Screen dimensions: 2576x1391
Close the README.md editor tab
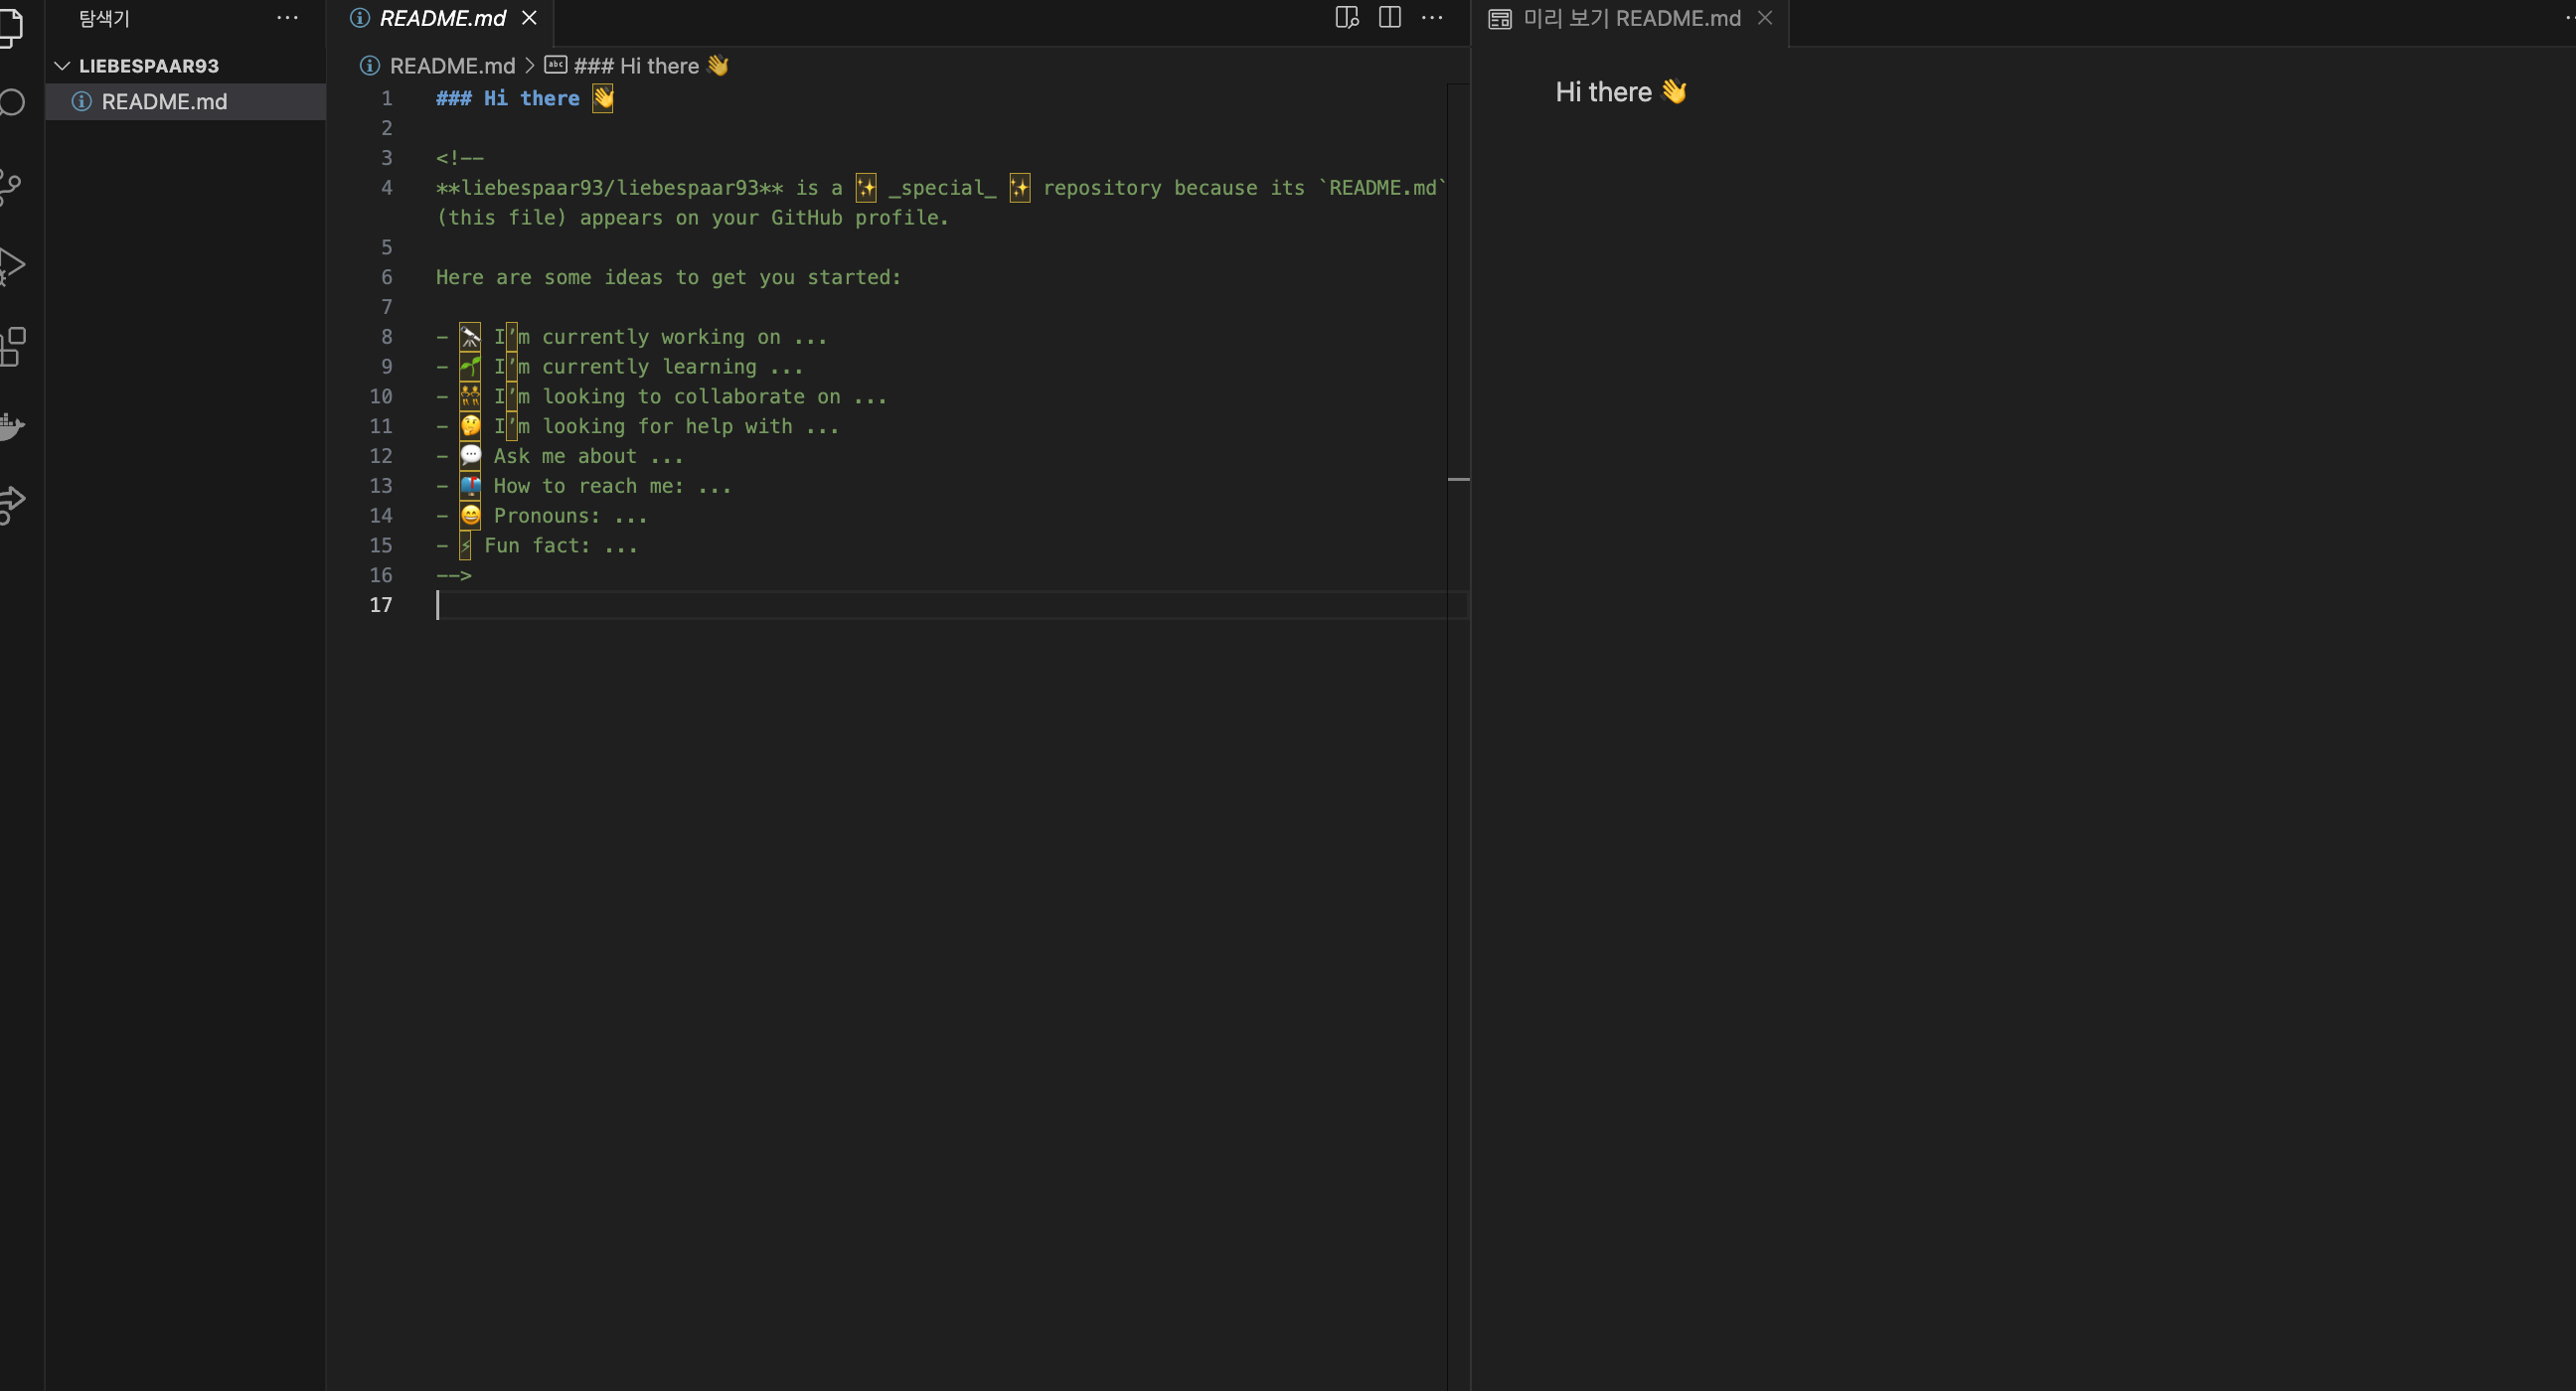(529, 18)
